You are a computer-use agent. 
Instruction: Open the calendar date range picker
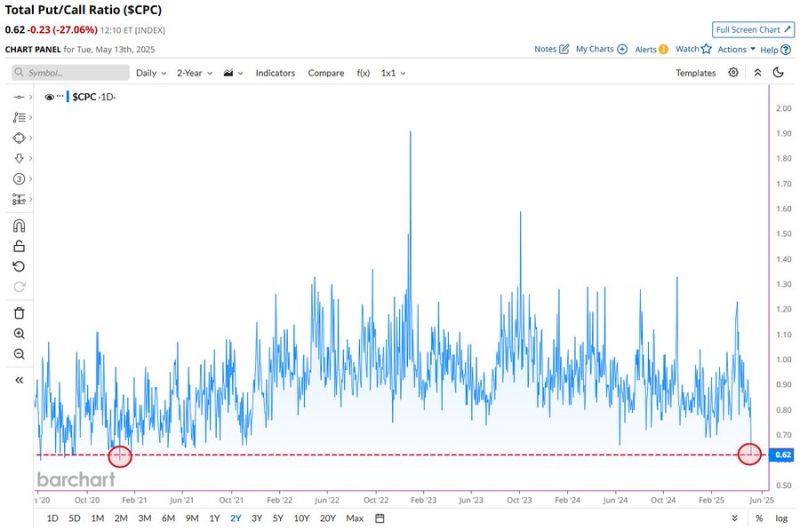tap(380, 518)
